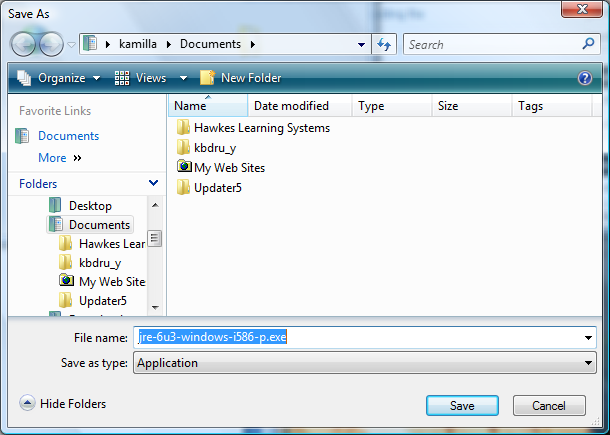Expand the Save as type dropdown
Viewport: 610px width, 435px height.
tap(589, 363)
